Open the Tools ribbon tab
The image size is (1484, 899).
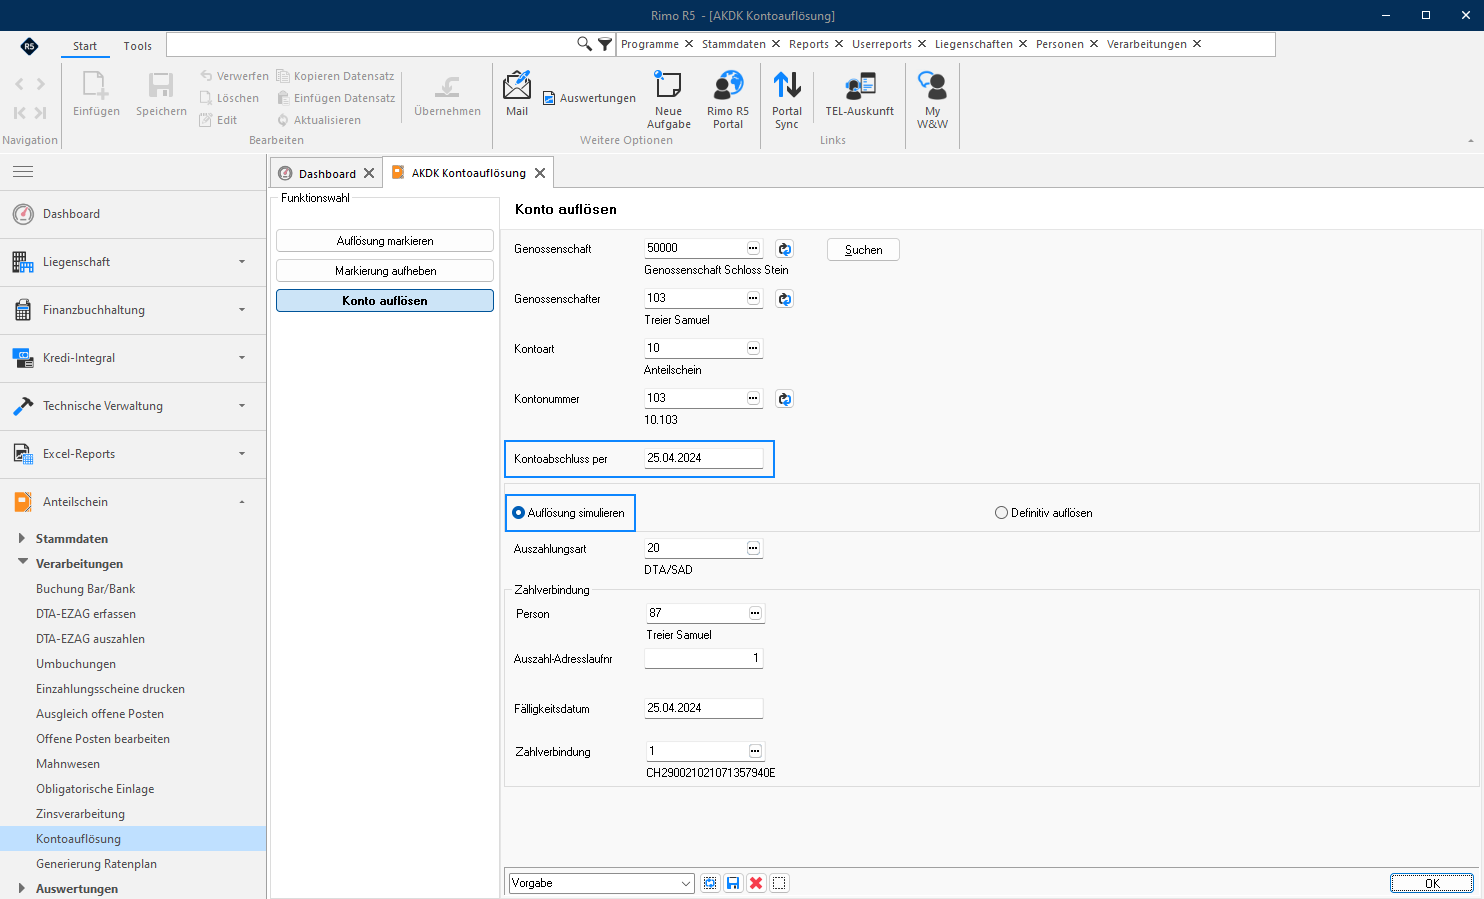pyautogui.click(x=138, y=46)
